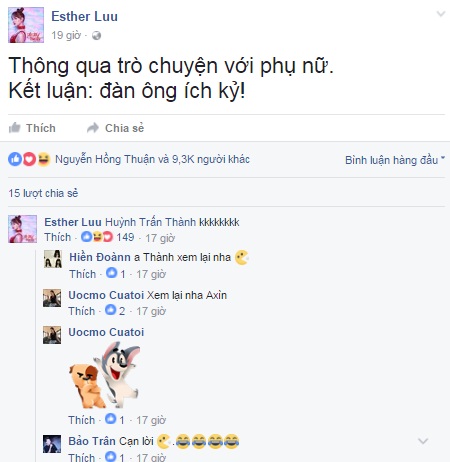Click the globe public privacy icon
This screenshot has height=462, width=450.
[x=96, y=35]
